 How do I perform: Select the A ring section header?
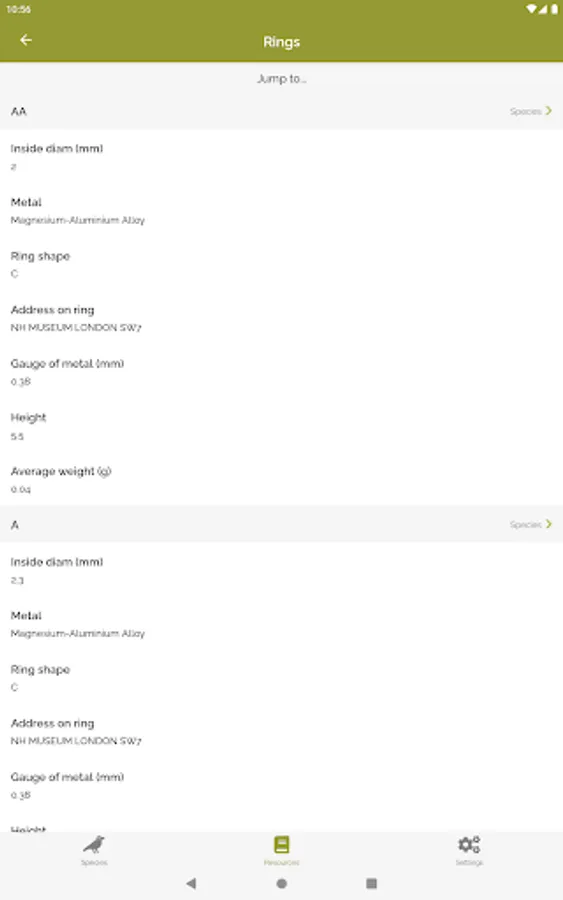coord(281,524)
